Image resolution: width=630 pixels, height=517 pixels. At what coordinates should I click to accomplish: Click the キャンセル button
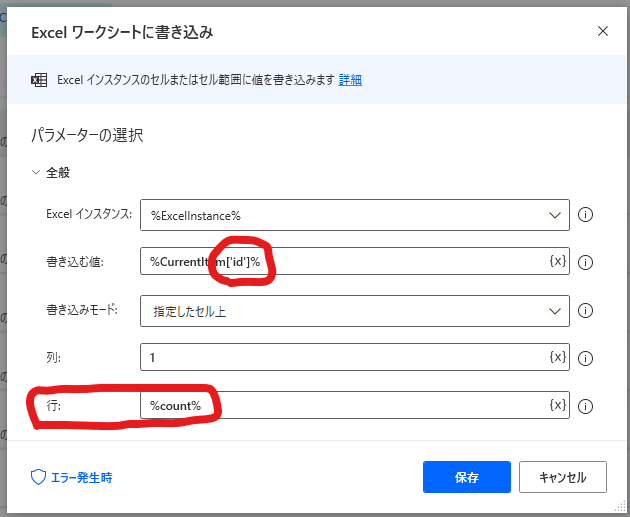(x=562, y=477)
